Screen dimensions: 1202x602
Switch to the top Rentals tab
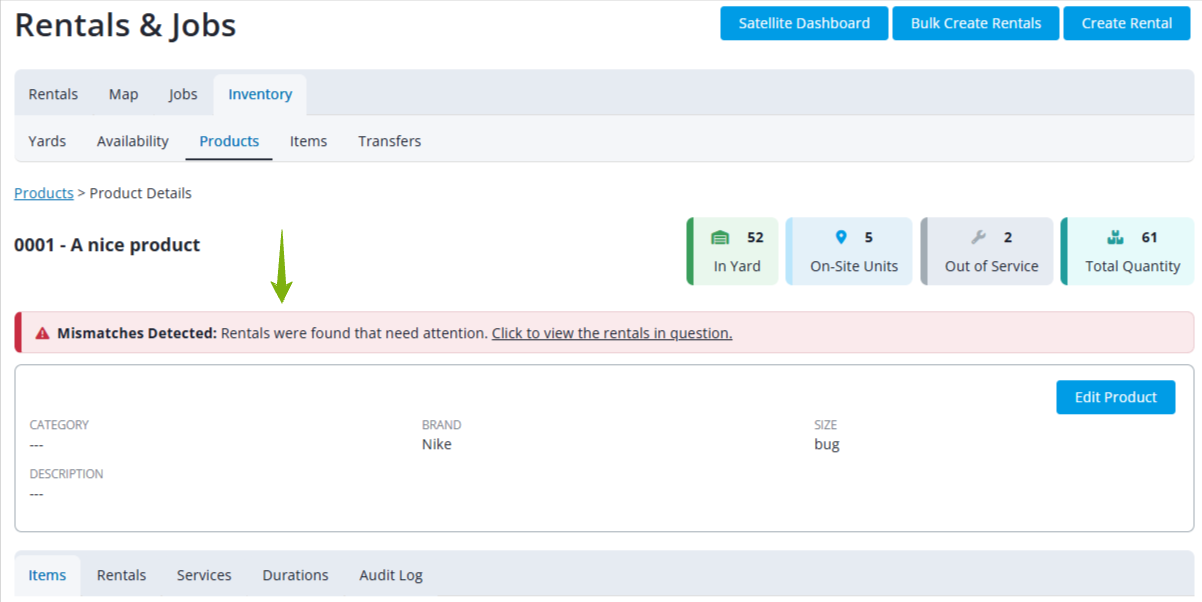coord(53,94)
